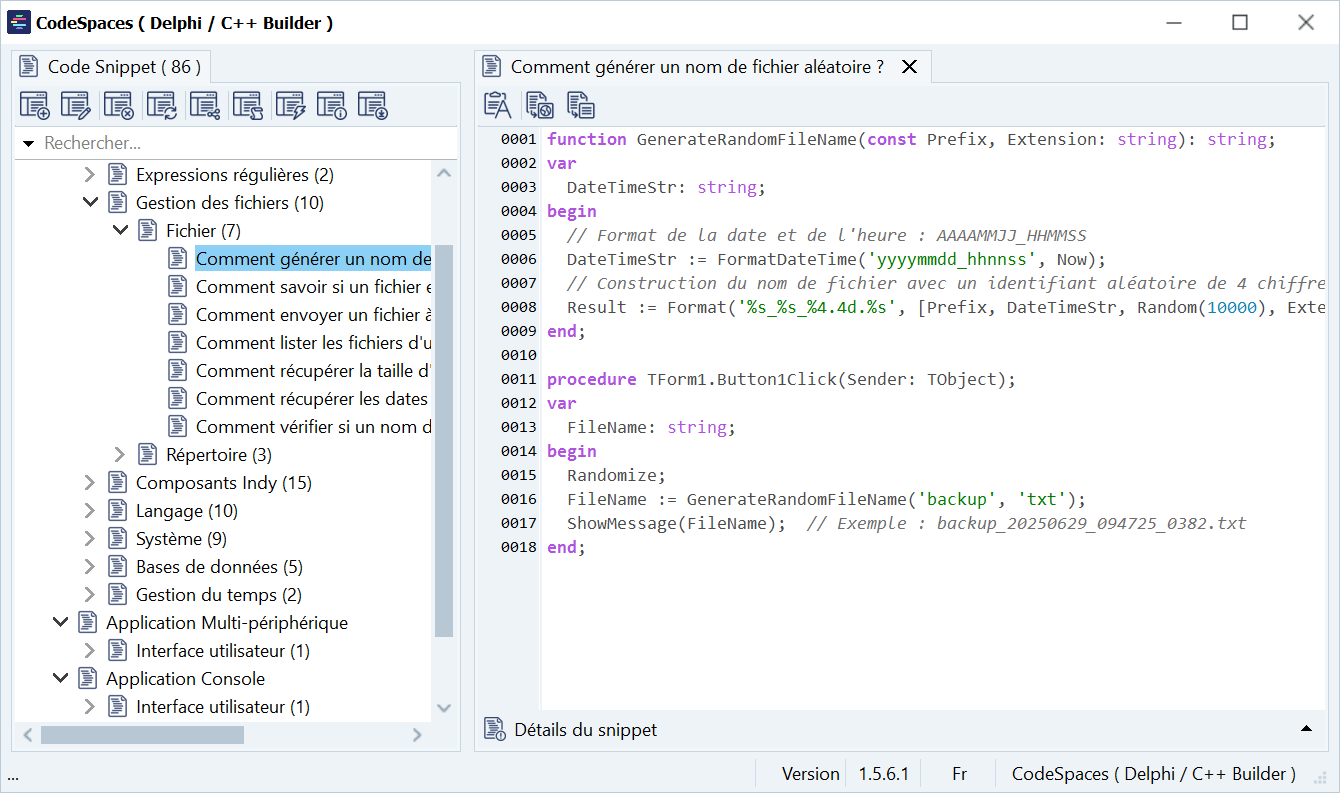The image size is (1340, 793).
Task: Click the snippet lightning bolt icon
Action: [289, 105]
